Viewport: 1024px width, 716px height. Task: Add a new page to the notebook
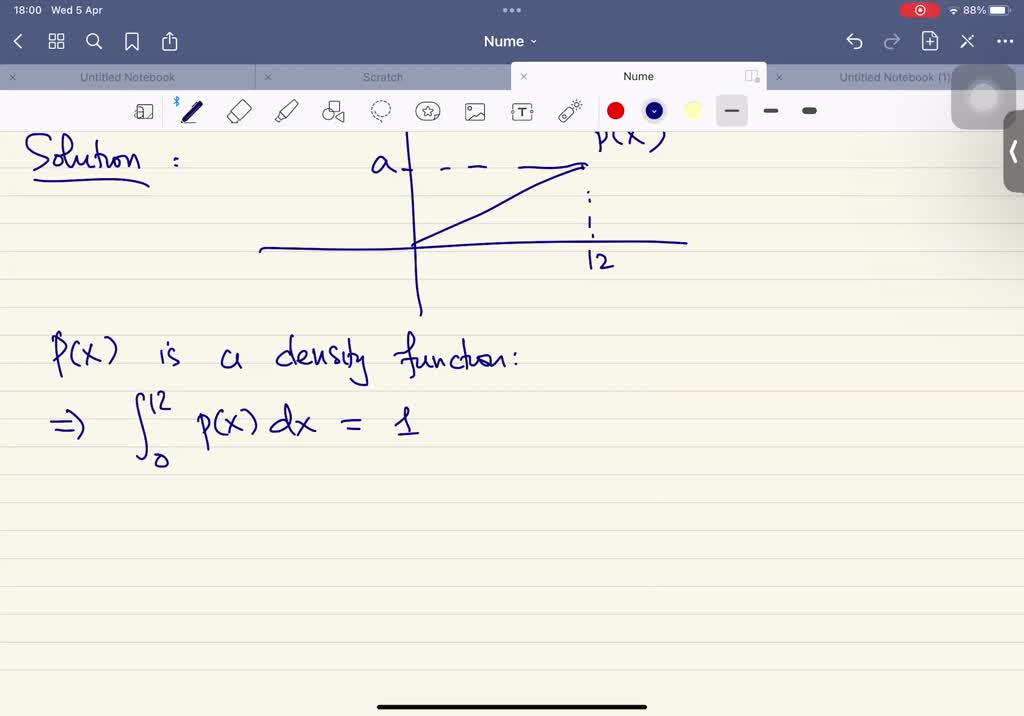pos(929,41)
